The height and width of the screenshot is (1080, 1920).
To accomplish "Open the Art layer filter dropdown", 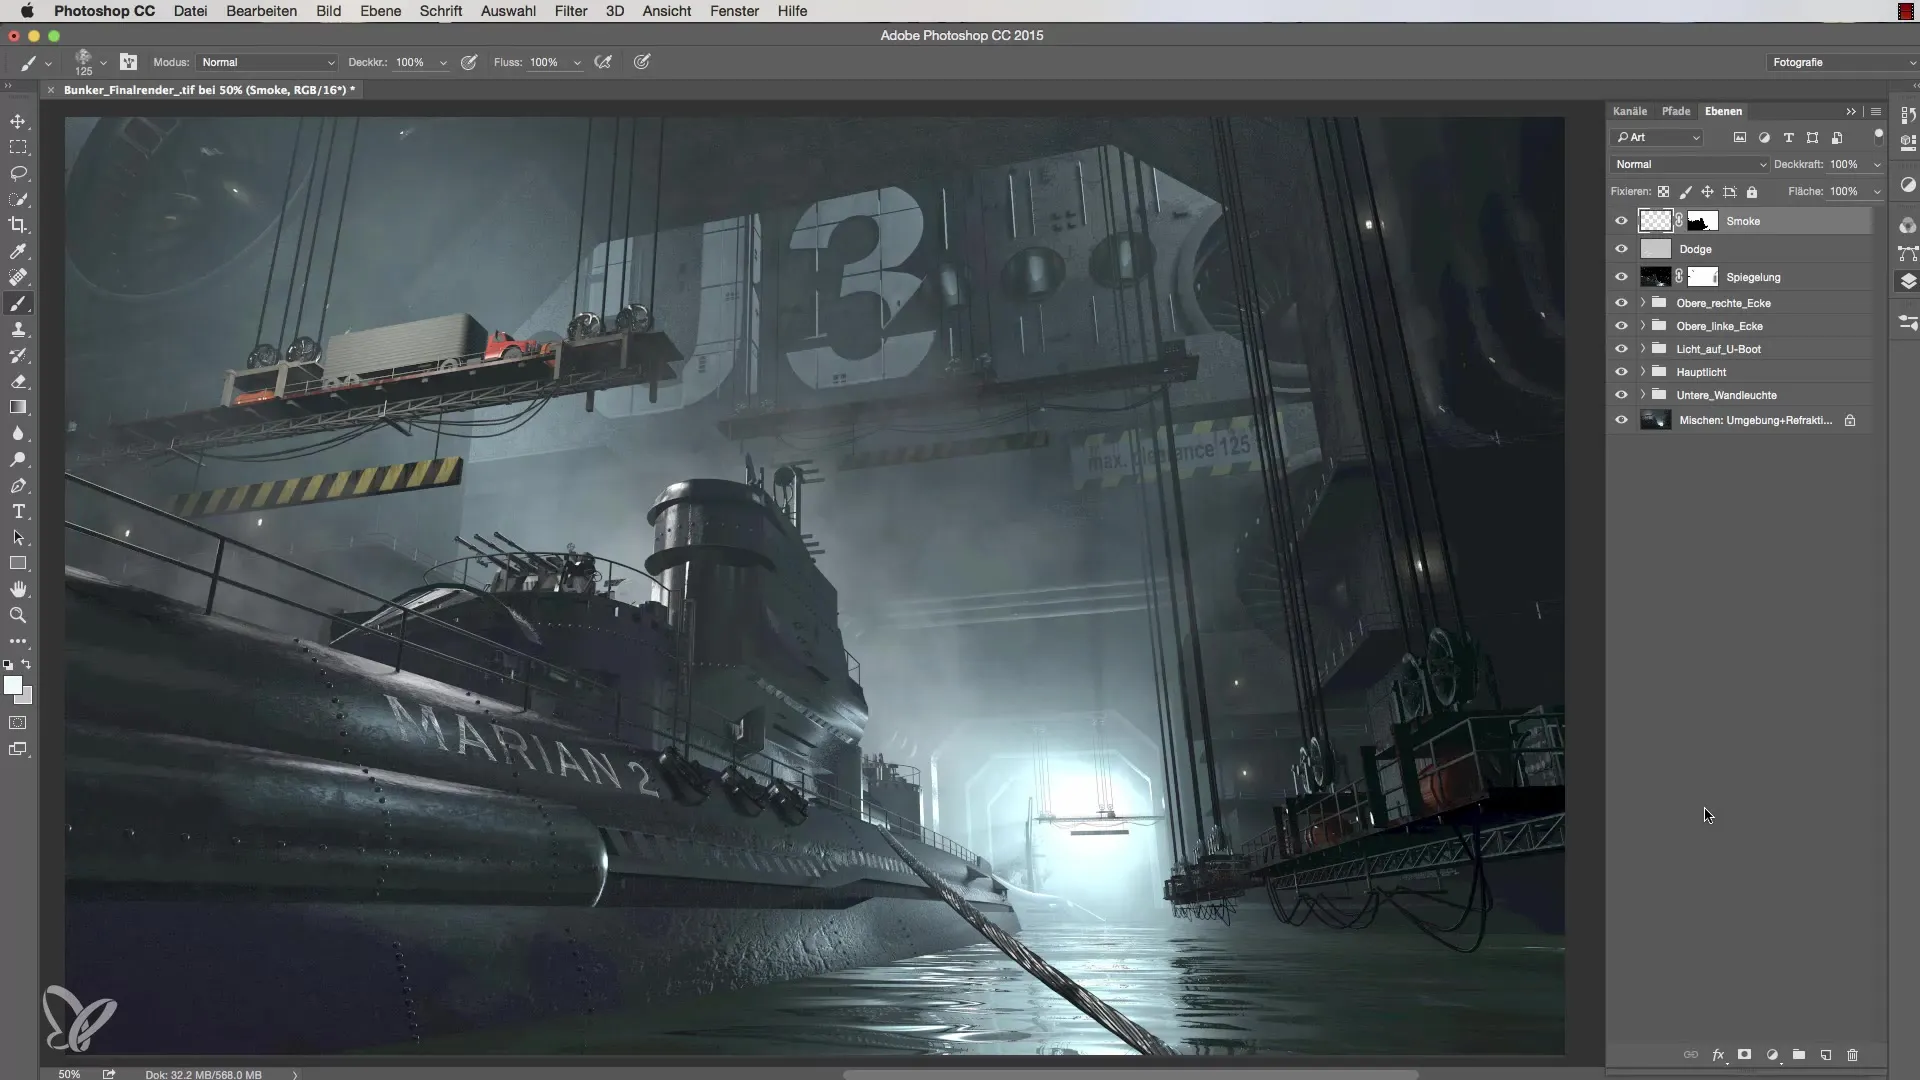I will (1657, 137).
